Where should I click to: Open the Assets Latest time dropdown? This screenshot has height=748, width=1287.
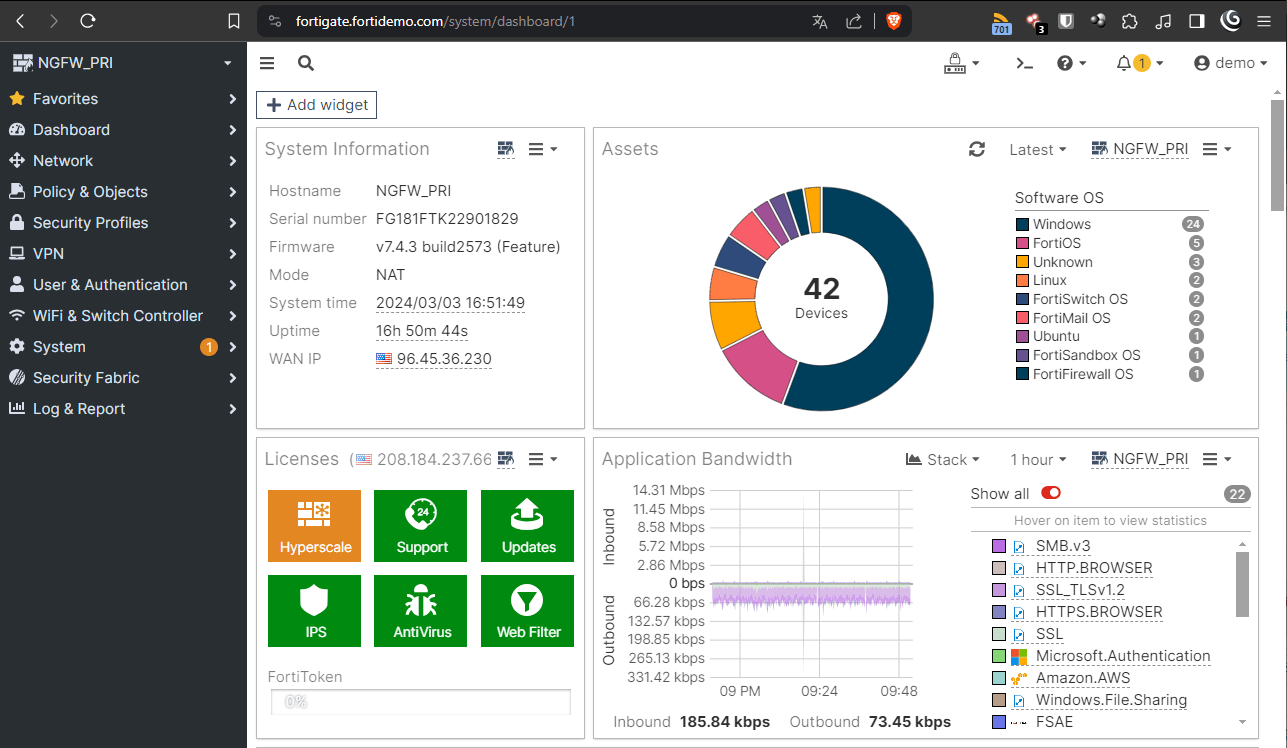click(x=1038, y=150)
